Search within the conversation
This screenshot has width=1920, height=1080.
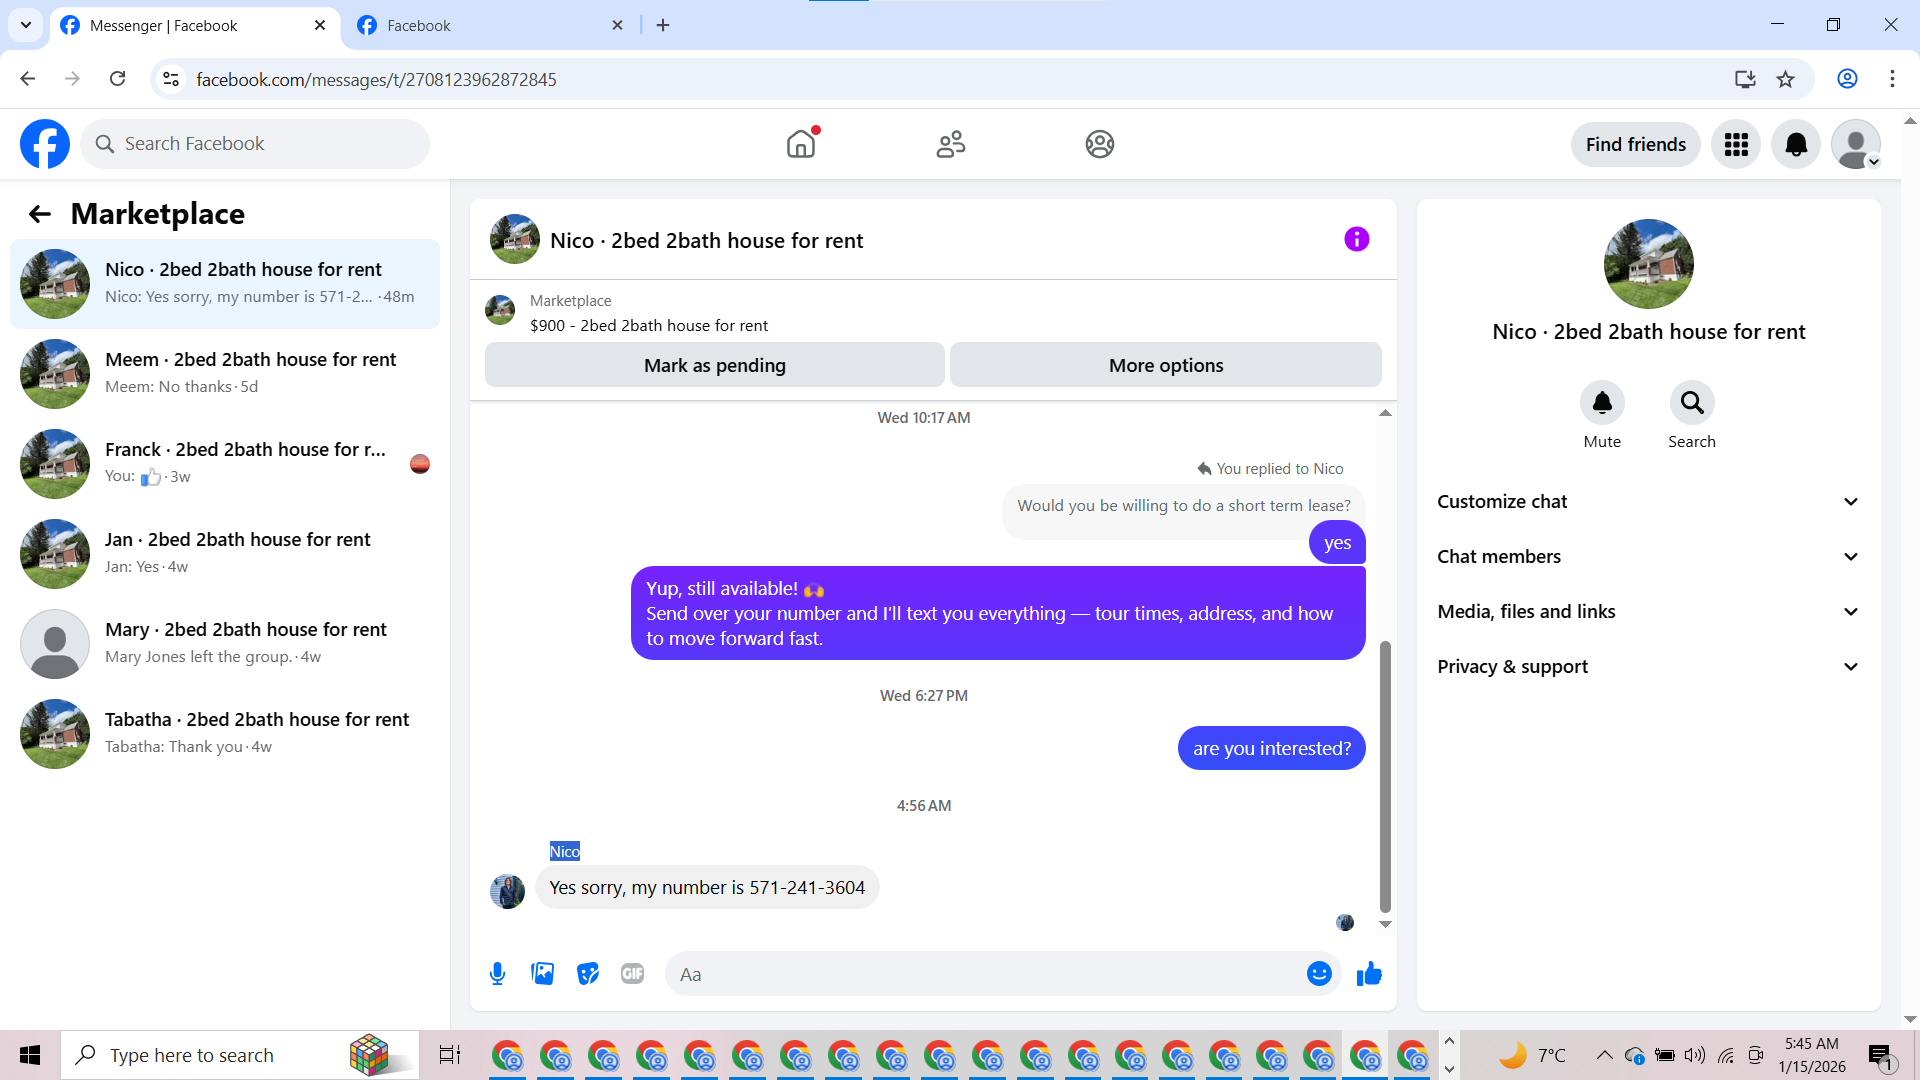[1691, 403]
